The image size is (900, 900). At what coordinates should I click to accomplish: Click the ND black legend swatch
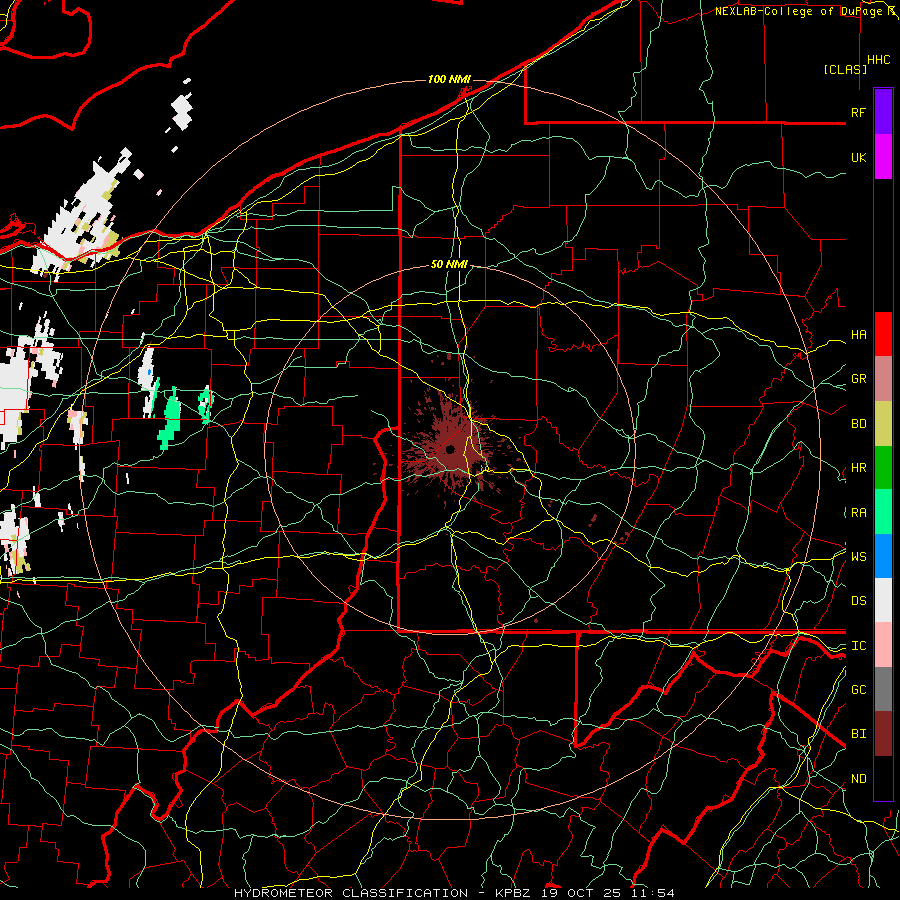(883, 778)
